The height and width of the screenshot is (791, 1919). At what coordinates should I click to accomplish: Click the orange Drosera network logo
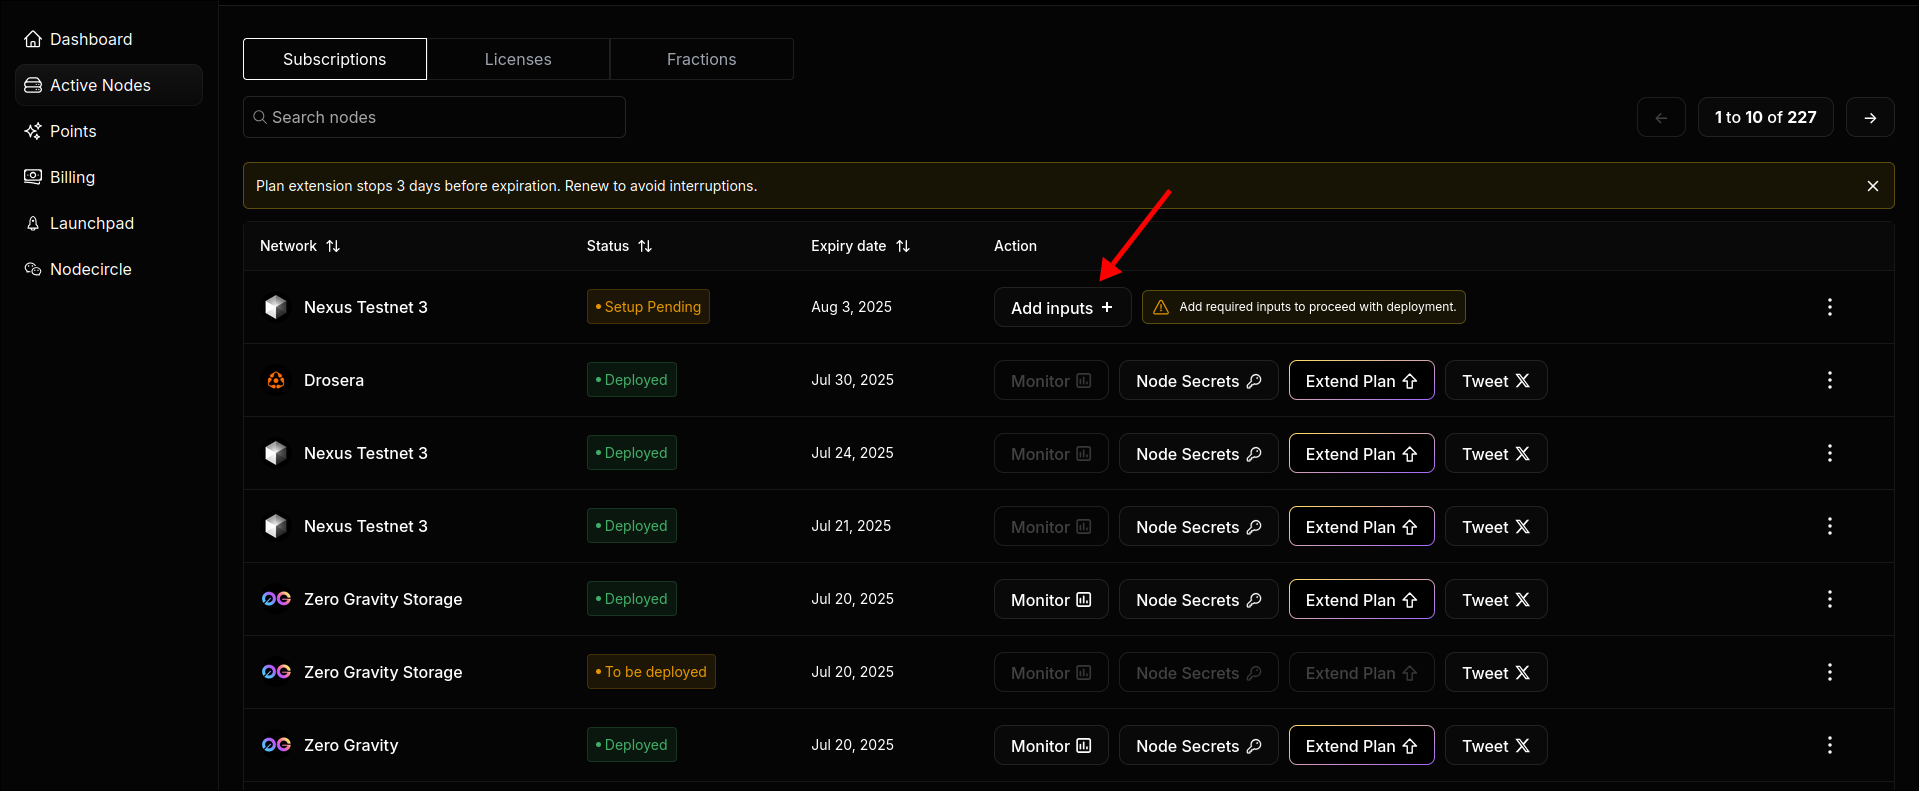point(276,380)
